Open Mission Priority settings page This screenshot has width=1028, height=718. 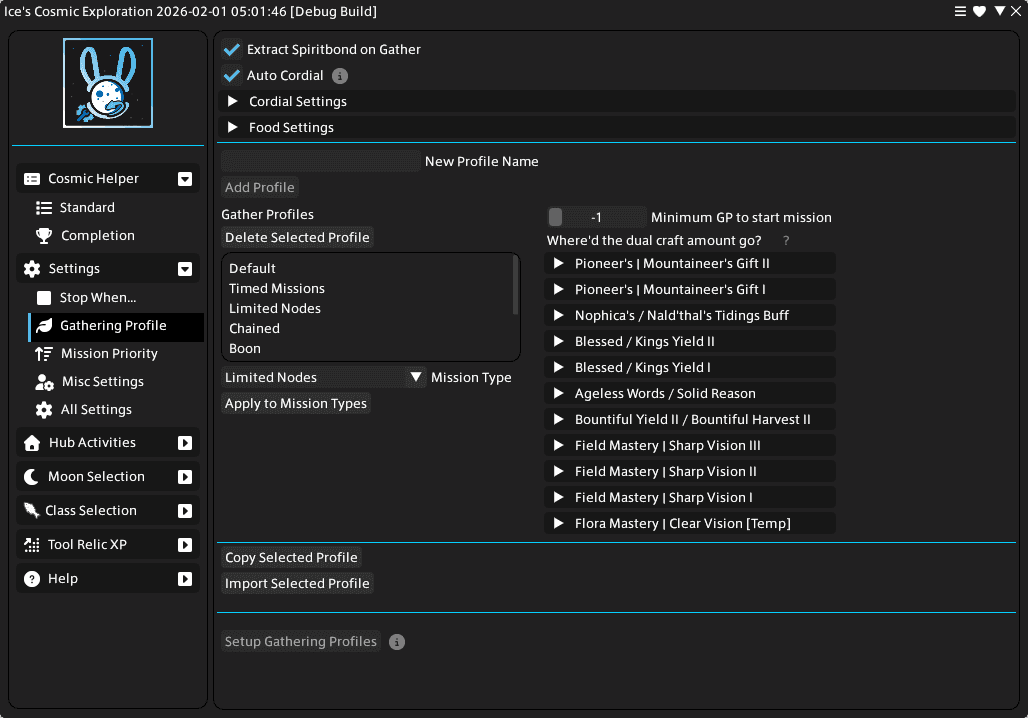pyautogui.click(x=109, y=354)
